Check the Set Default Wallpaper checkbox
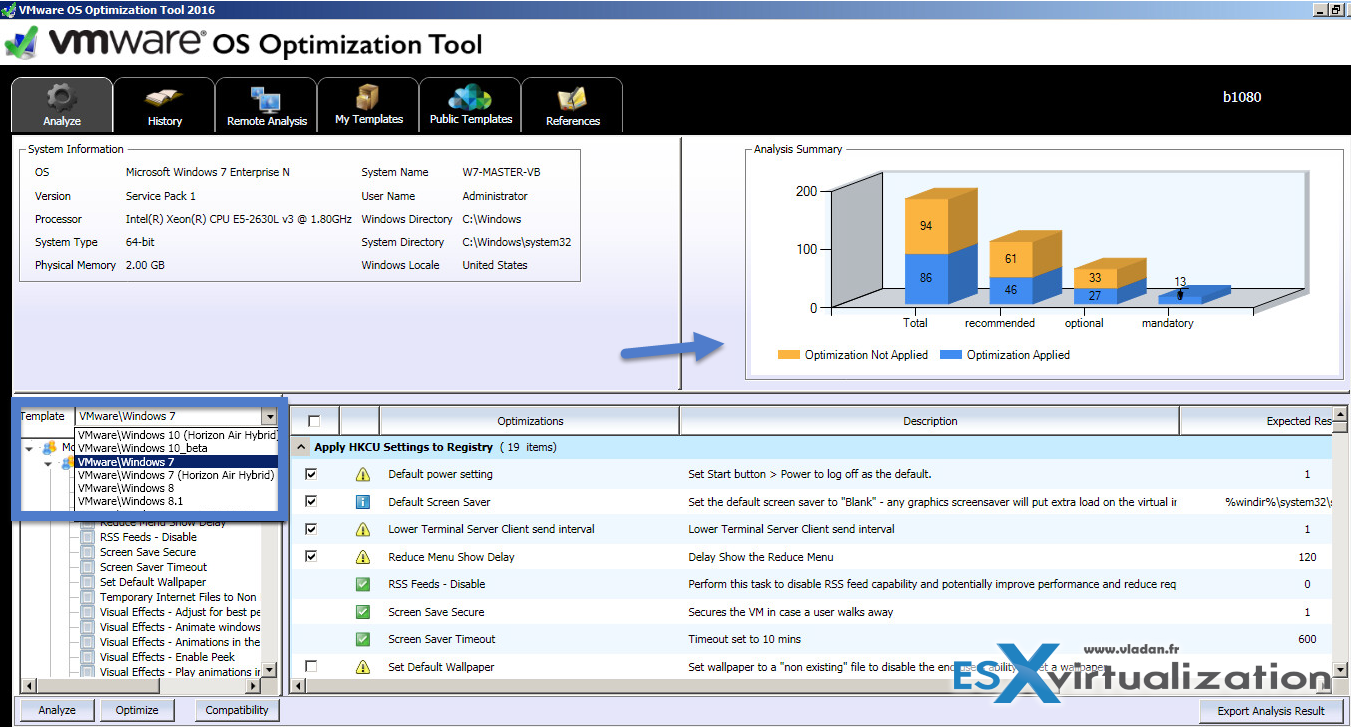 coord(311,667)
